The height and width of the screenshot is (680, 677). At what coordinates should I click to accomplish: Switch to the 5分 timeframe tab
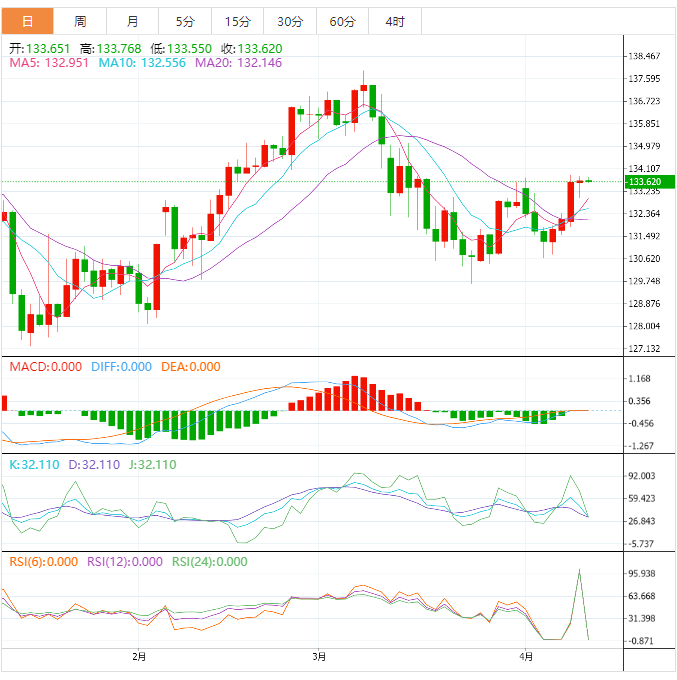(x=185, y=21)
